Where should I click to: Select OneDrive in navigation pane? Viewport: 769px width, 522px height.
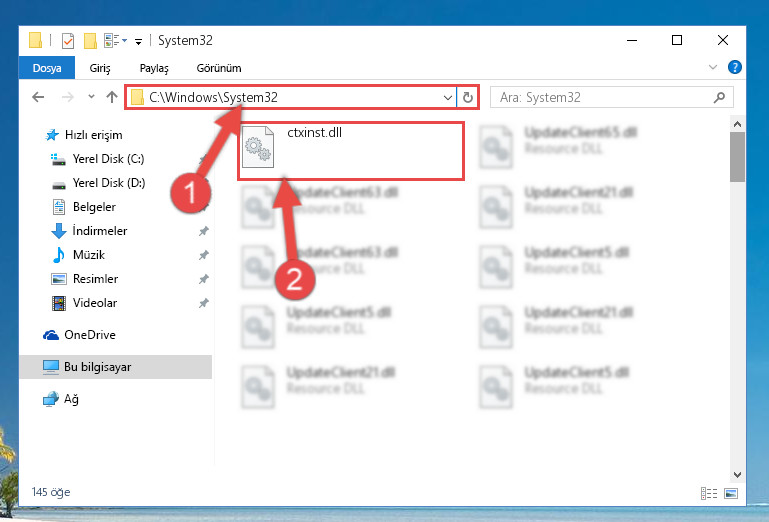tap(79, 335)
